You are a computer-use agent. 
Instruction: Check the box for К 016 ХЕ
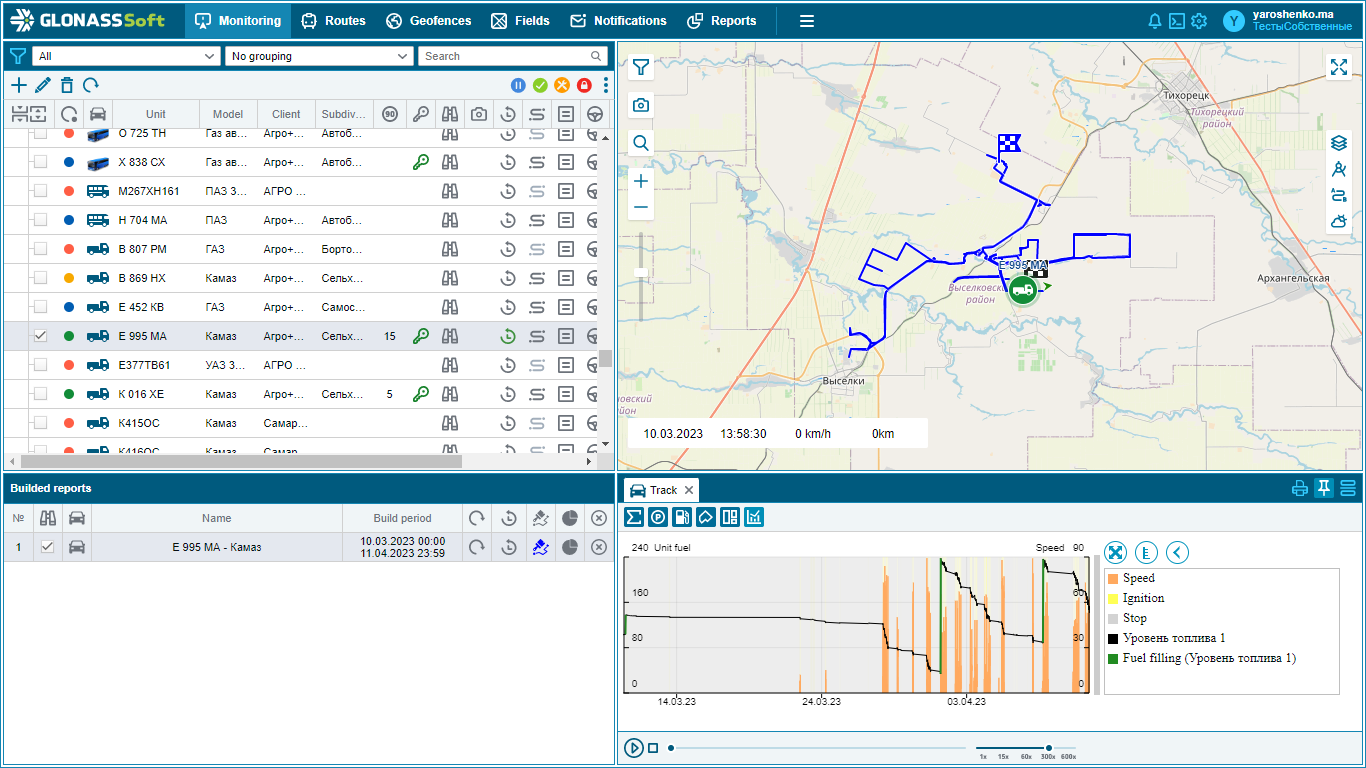click(x=40, y=394)
